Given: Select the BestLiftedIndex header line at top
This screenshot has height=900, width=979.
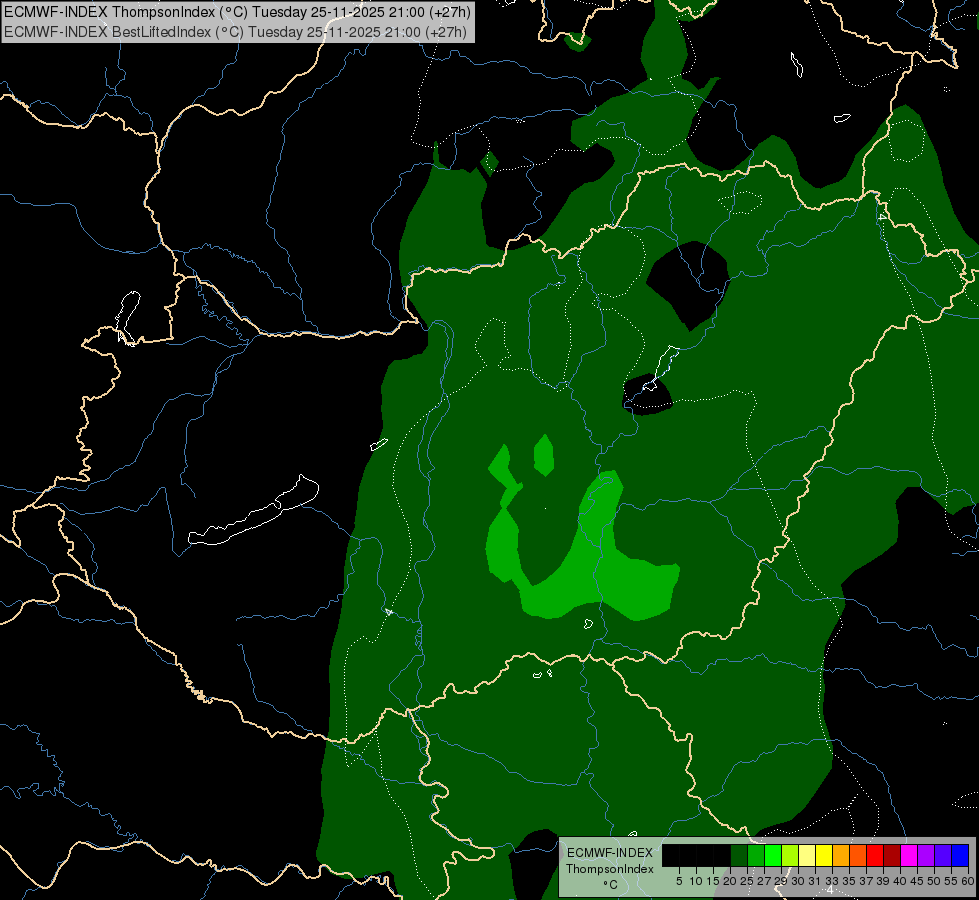Looking at the screenshot, I should (x=235, y=32).
